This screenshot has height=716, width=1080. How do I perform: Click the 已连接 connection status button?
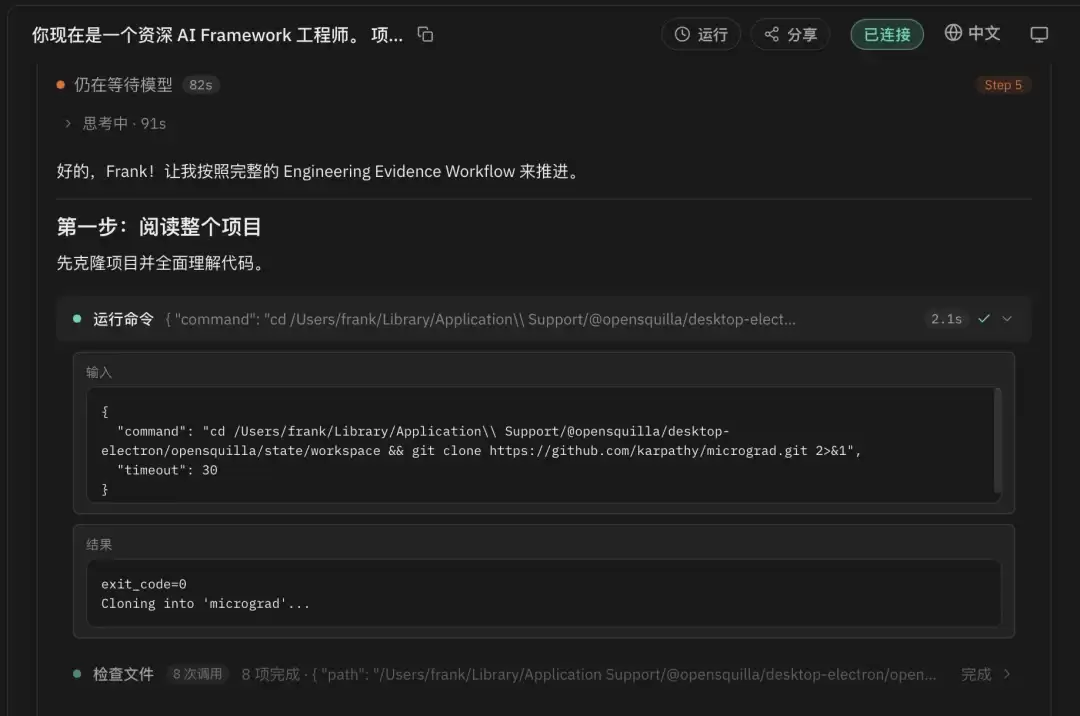pos(887,34)
